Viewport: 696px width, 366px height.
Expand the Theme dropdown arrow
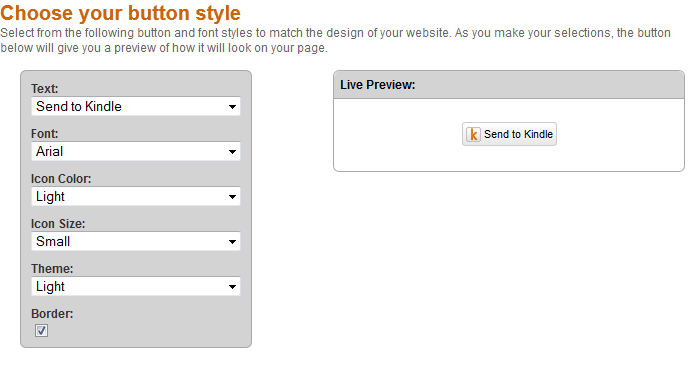point(232,287)
